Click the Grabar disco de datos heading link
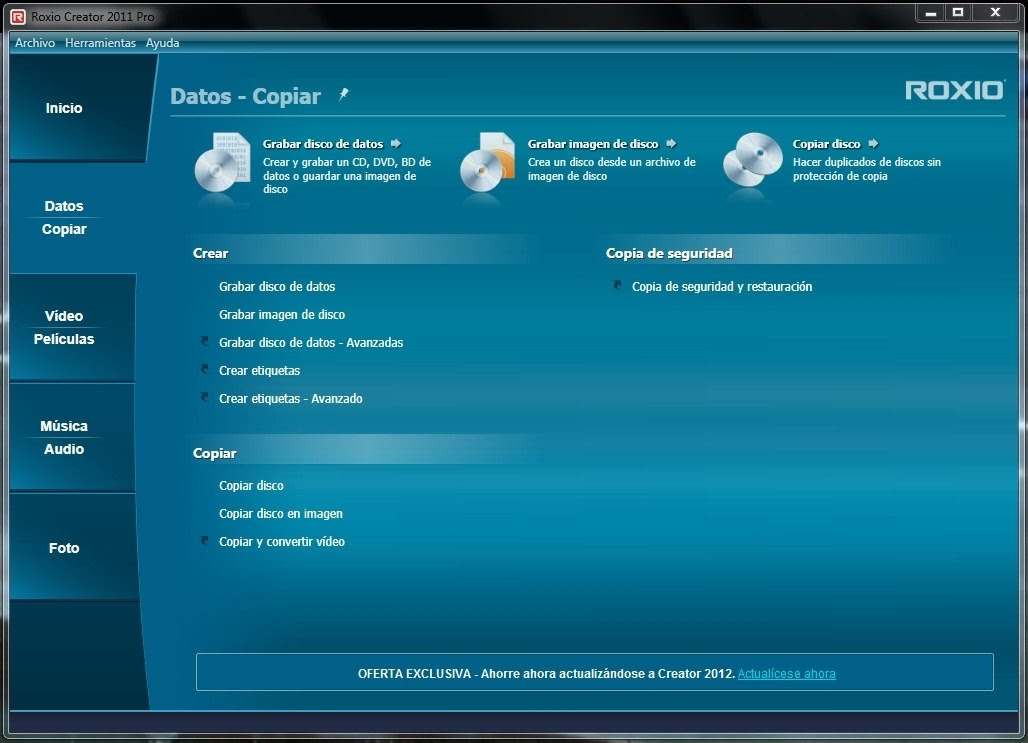This screenshot has width=1028, height=743. pos(323,144)
